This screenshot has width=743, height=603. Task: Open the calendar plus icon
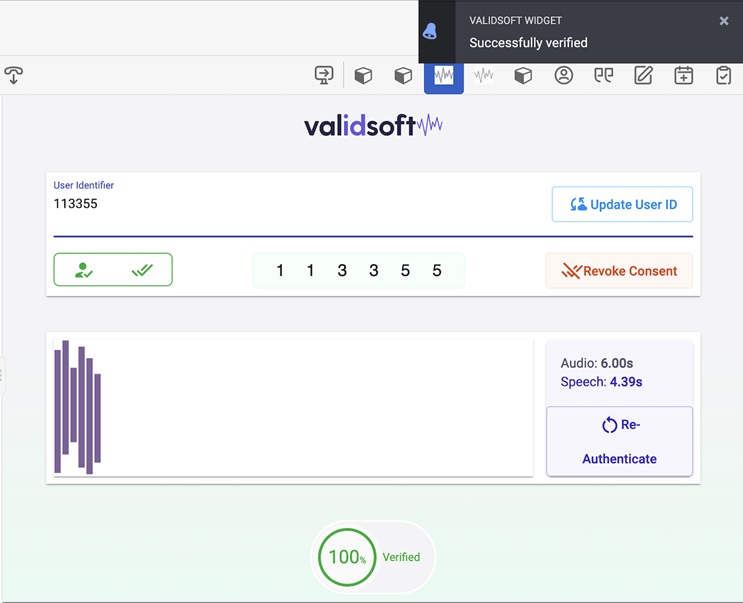pyautogui.click(x=683, y=75)
